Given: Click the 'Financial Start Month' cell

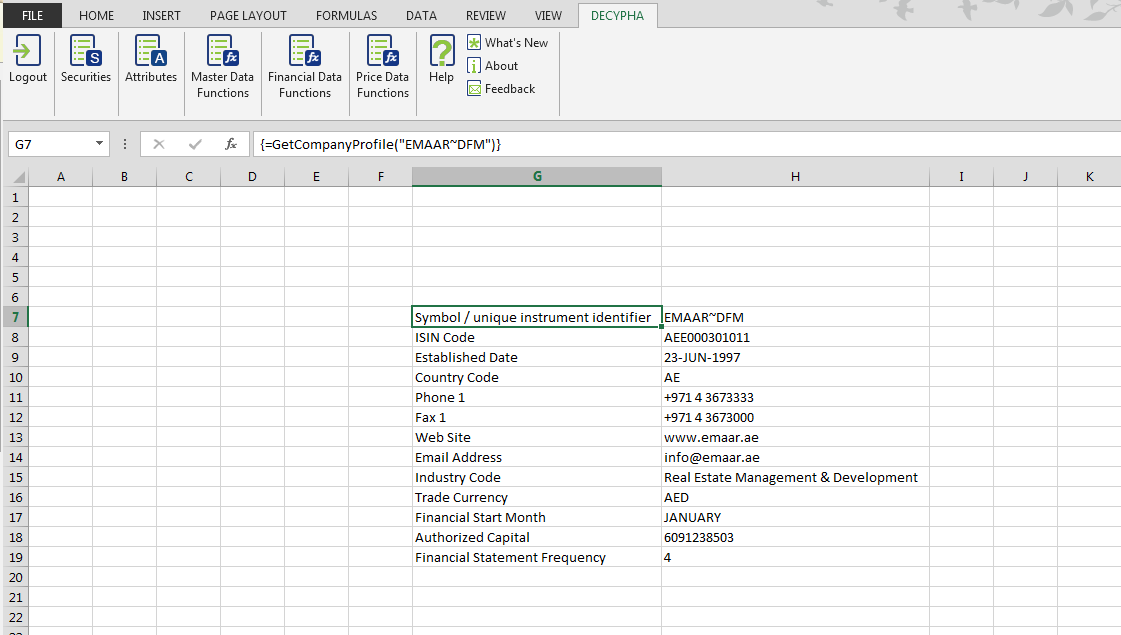Looking at the screenshot, I should [x=537, y=518].
